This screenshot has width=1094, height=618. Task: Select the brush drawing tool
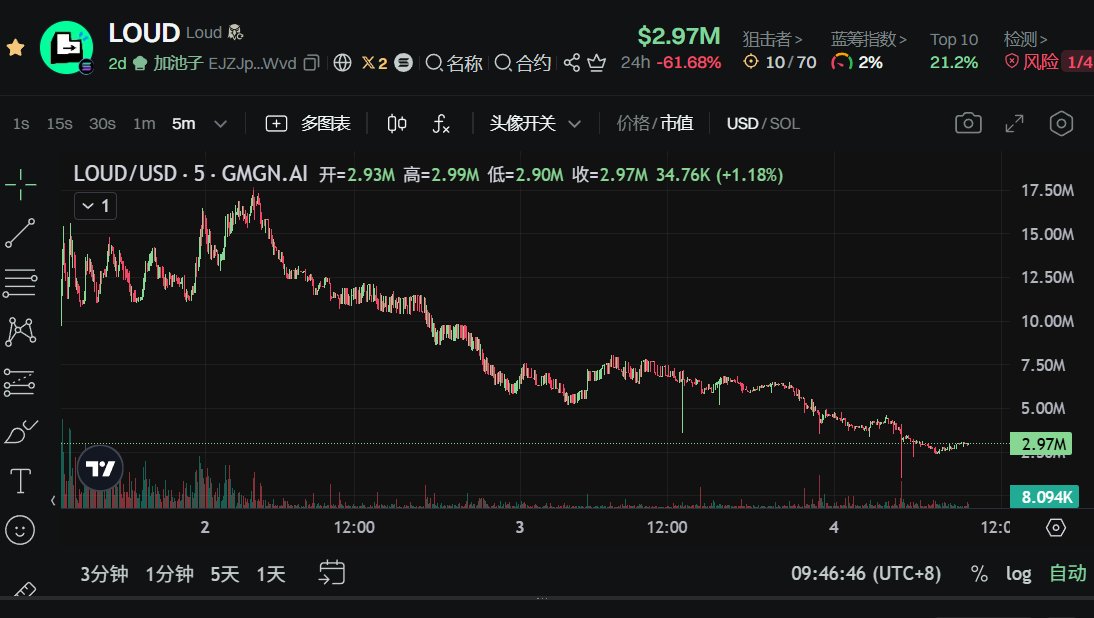(20, 432)
